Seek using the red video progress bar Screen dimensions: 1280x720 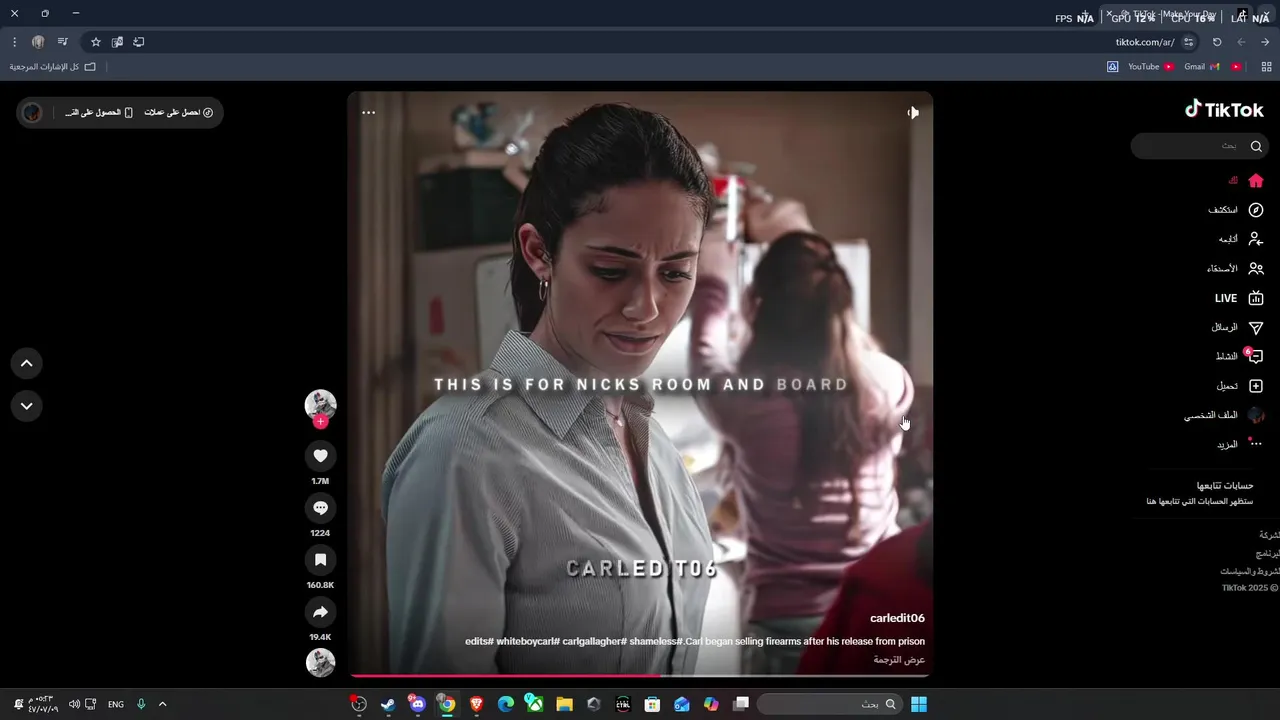[640, 676]
